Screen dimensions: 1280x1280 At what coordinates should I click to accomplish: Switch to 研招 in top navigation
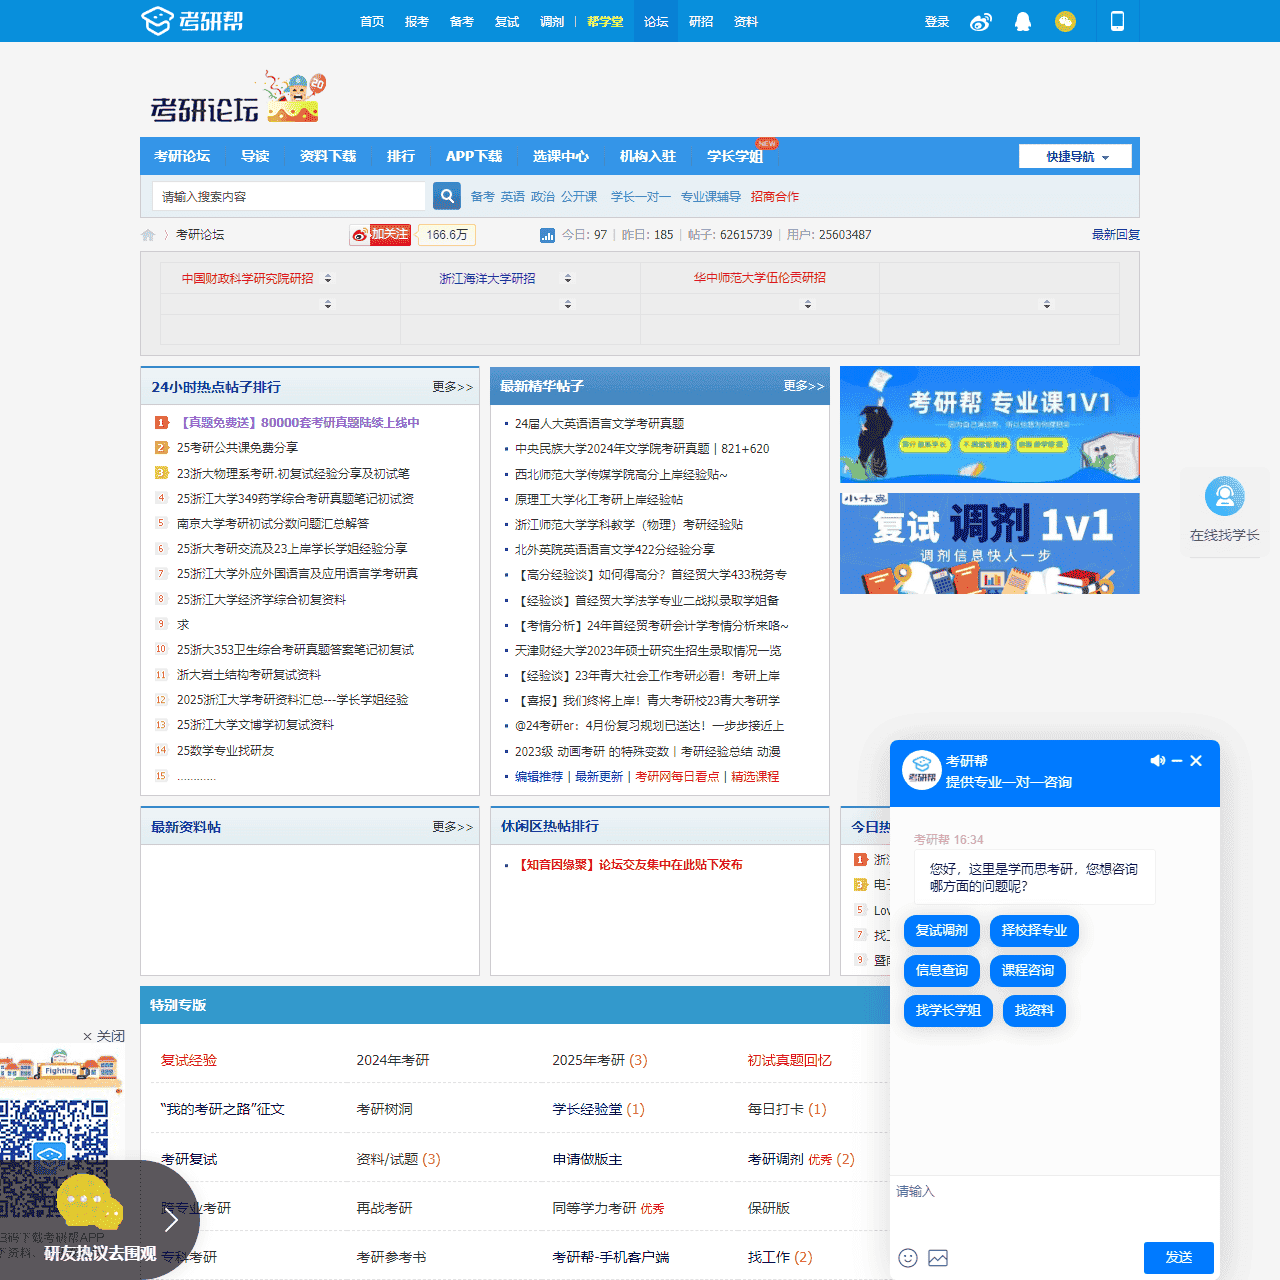701,22
